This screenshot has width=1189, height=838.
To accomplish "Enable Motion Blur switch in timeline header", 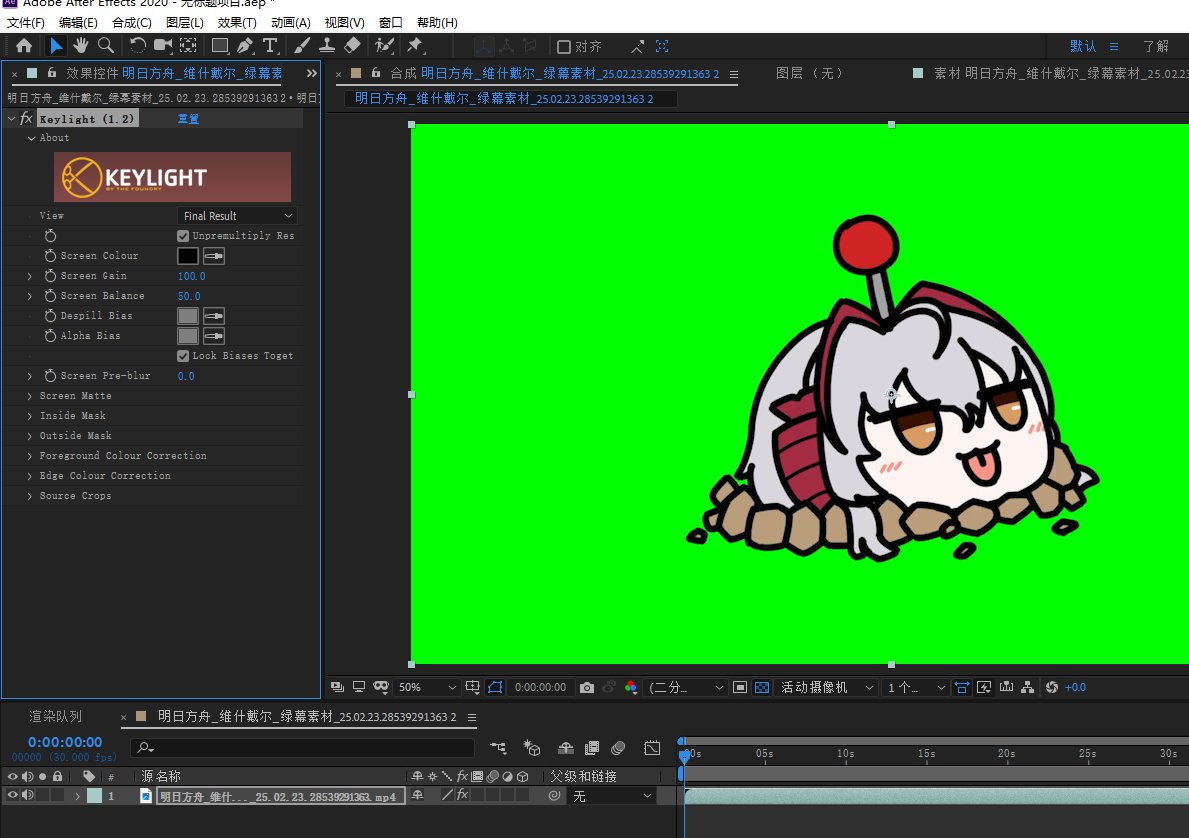I will point(618,749).
